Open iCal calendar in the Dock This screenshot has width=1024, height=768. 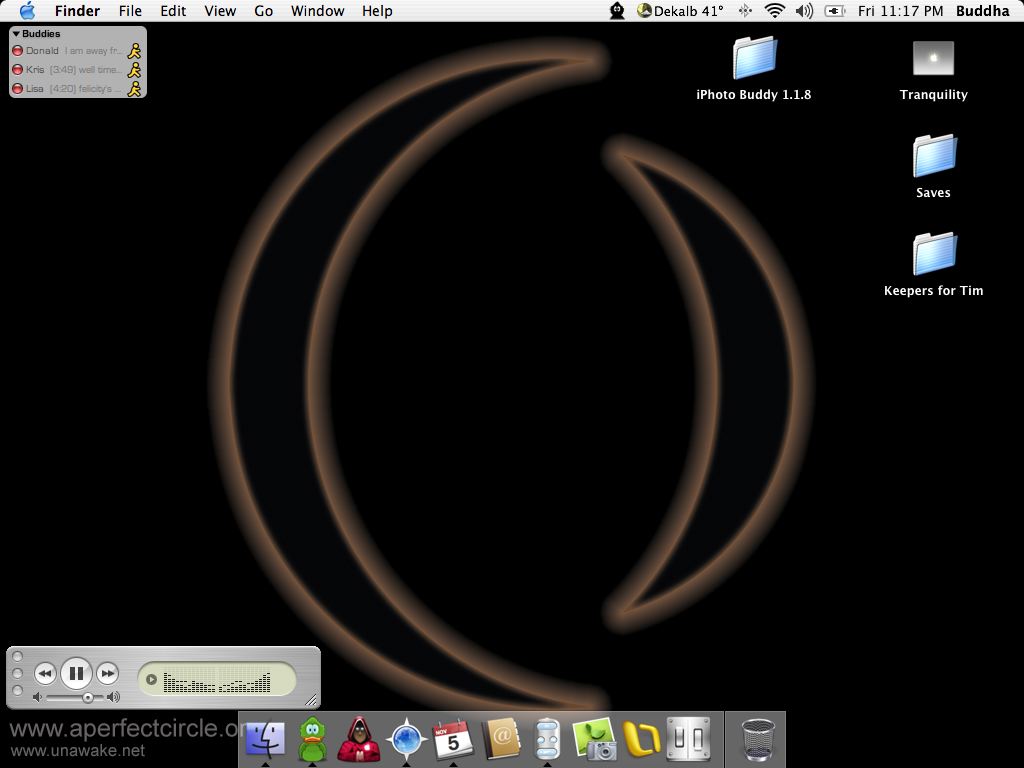point(453,739)
